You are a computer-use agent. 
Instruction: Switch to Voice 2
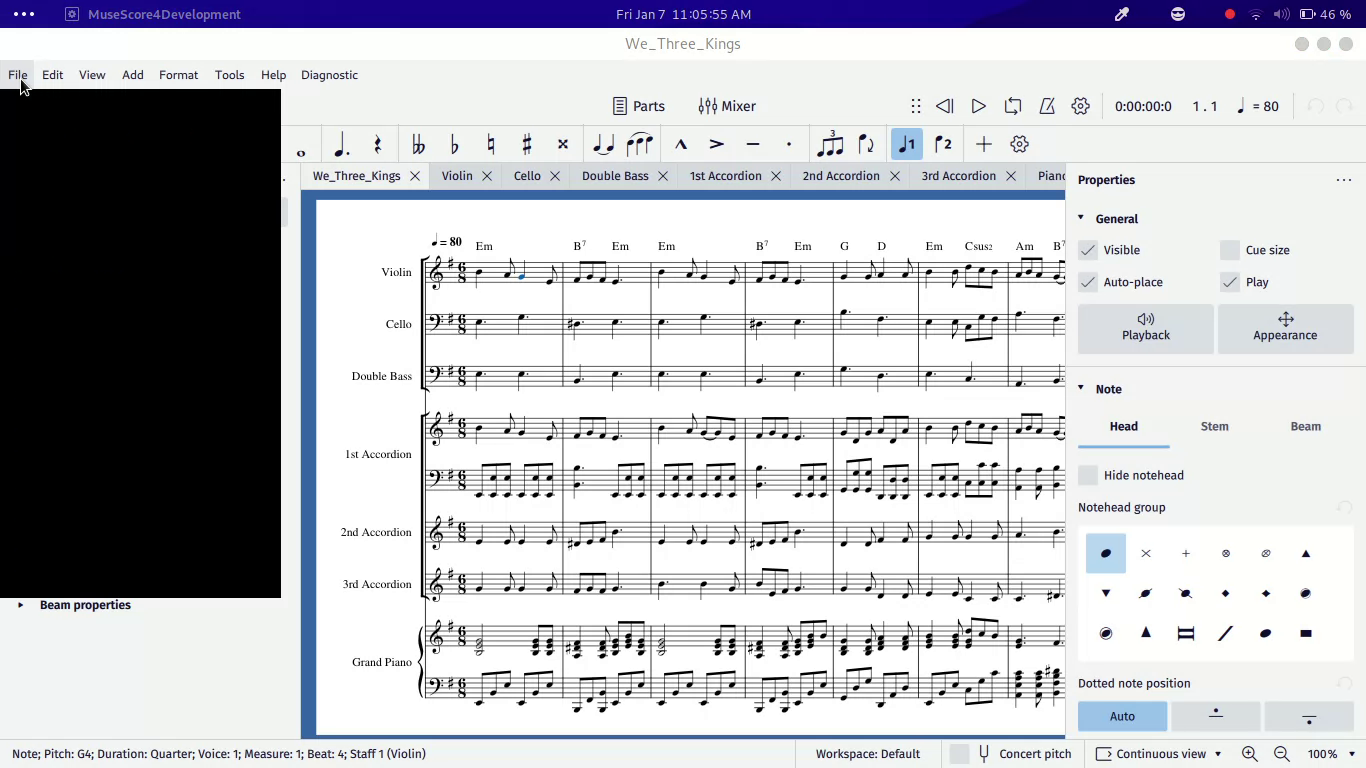943,145
